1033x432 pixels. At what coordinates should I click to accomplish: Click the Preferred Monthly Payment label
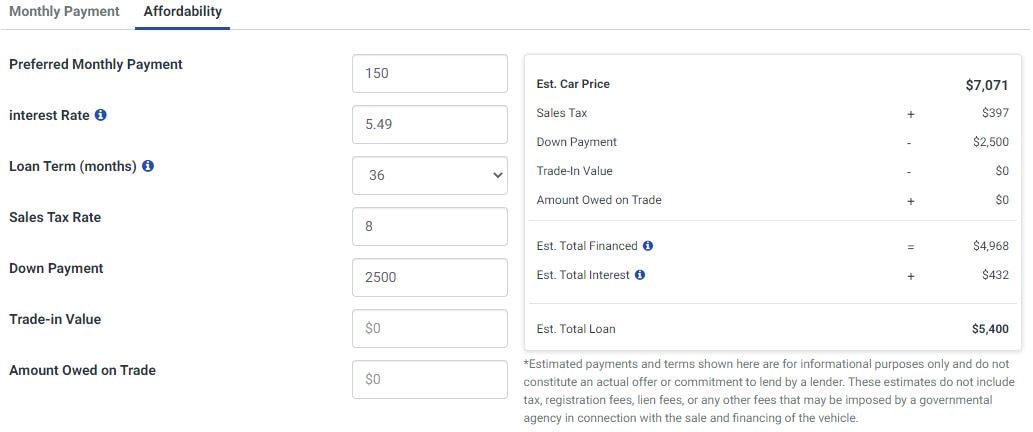(x=96, y=65)
